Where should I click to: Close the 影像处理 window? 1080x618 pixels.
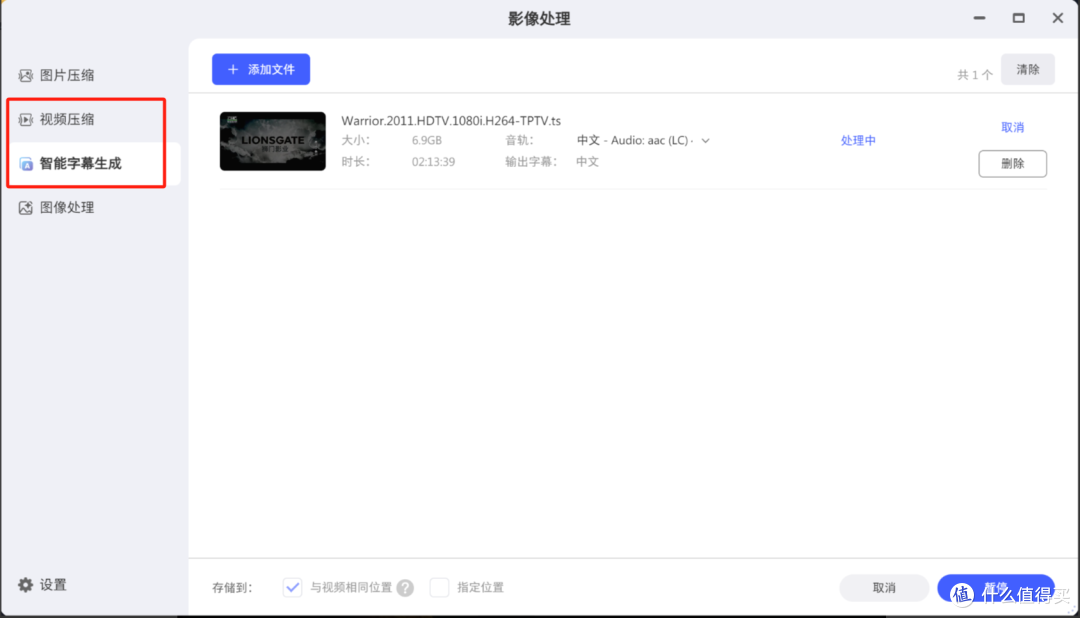1058,19
